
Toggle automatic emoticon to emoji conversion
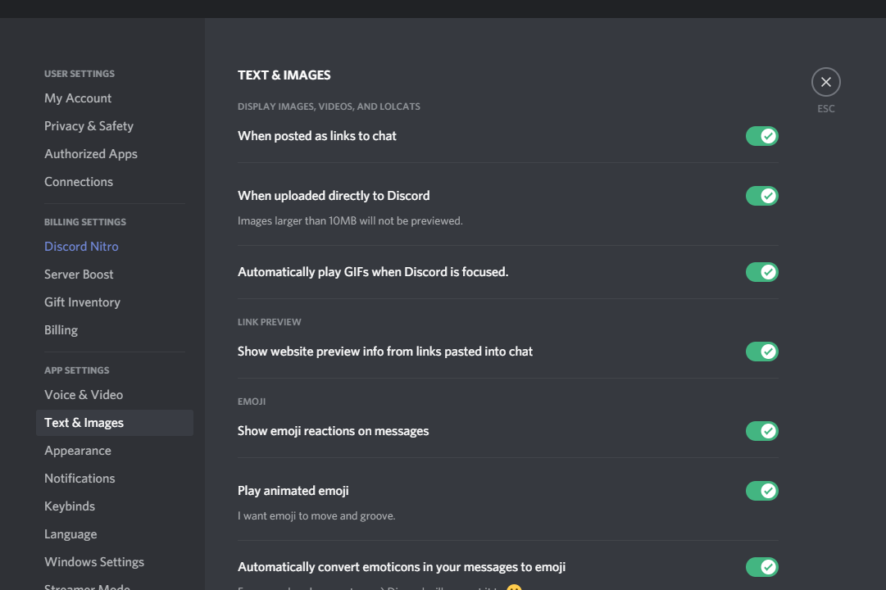click(x=762, y=567)
